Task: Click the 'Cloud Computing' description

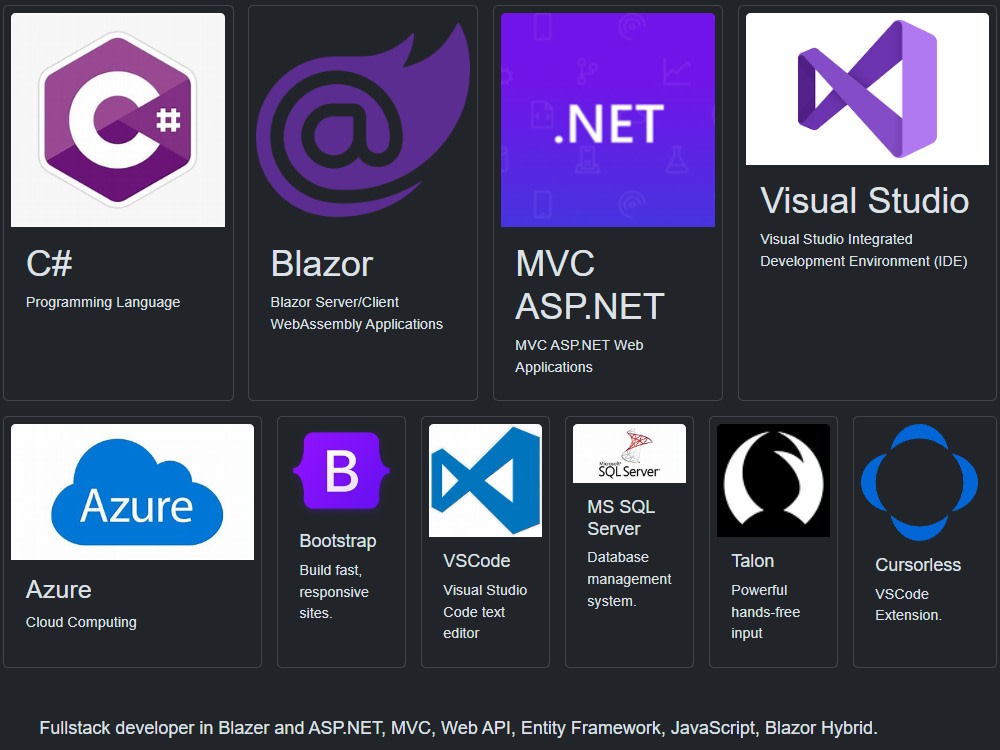Action: tap(81, 622)
